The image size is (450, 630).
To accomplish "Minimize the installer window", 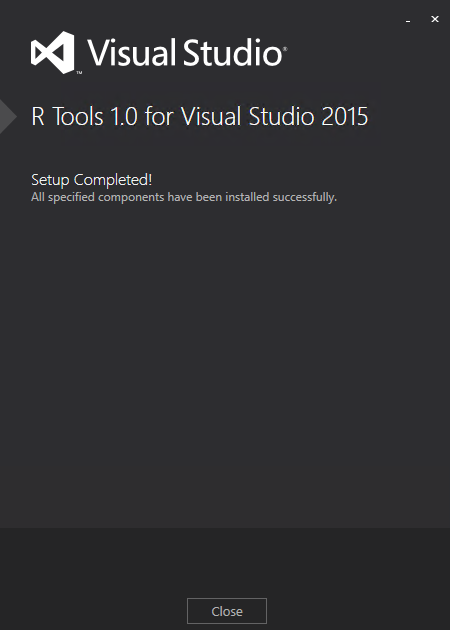I will (x=408, y=20).
